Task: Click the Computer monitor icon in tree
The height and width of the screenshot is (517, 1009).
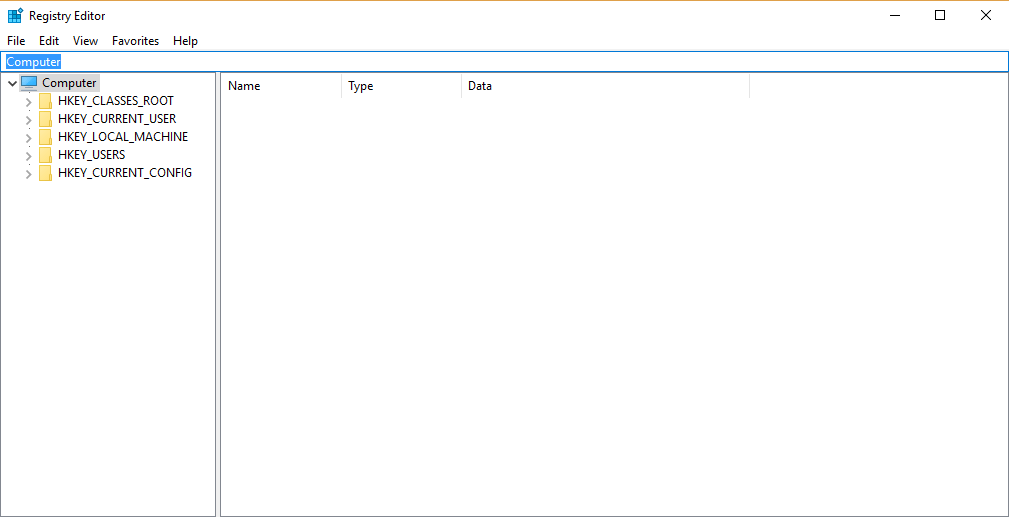Action: 30,83
